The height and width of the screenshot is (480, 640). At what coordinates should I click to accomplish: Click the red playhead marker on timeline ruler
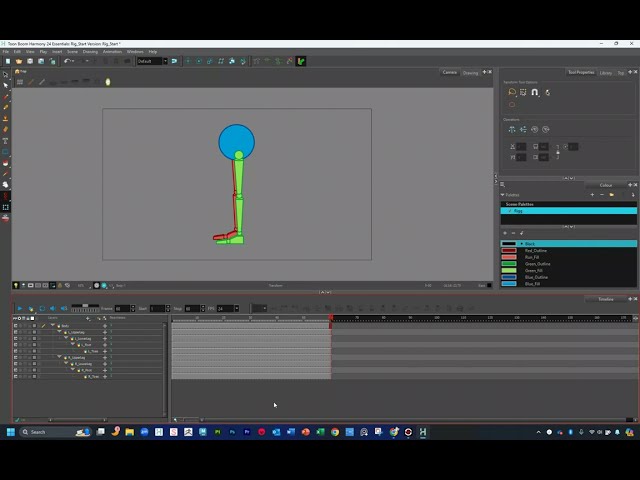tap(331, 318)
